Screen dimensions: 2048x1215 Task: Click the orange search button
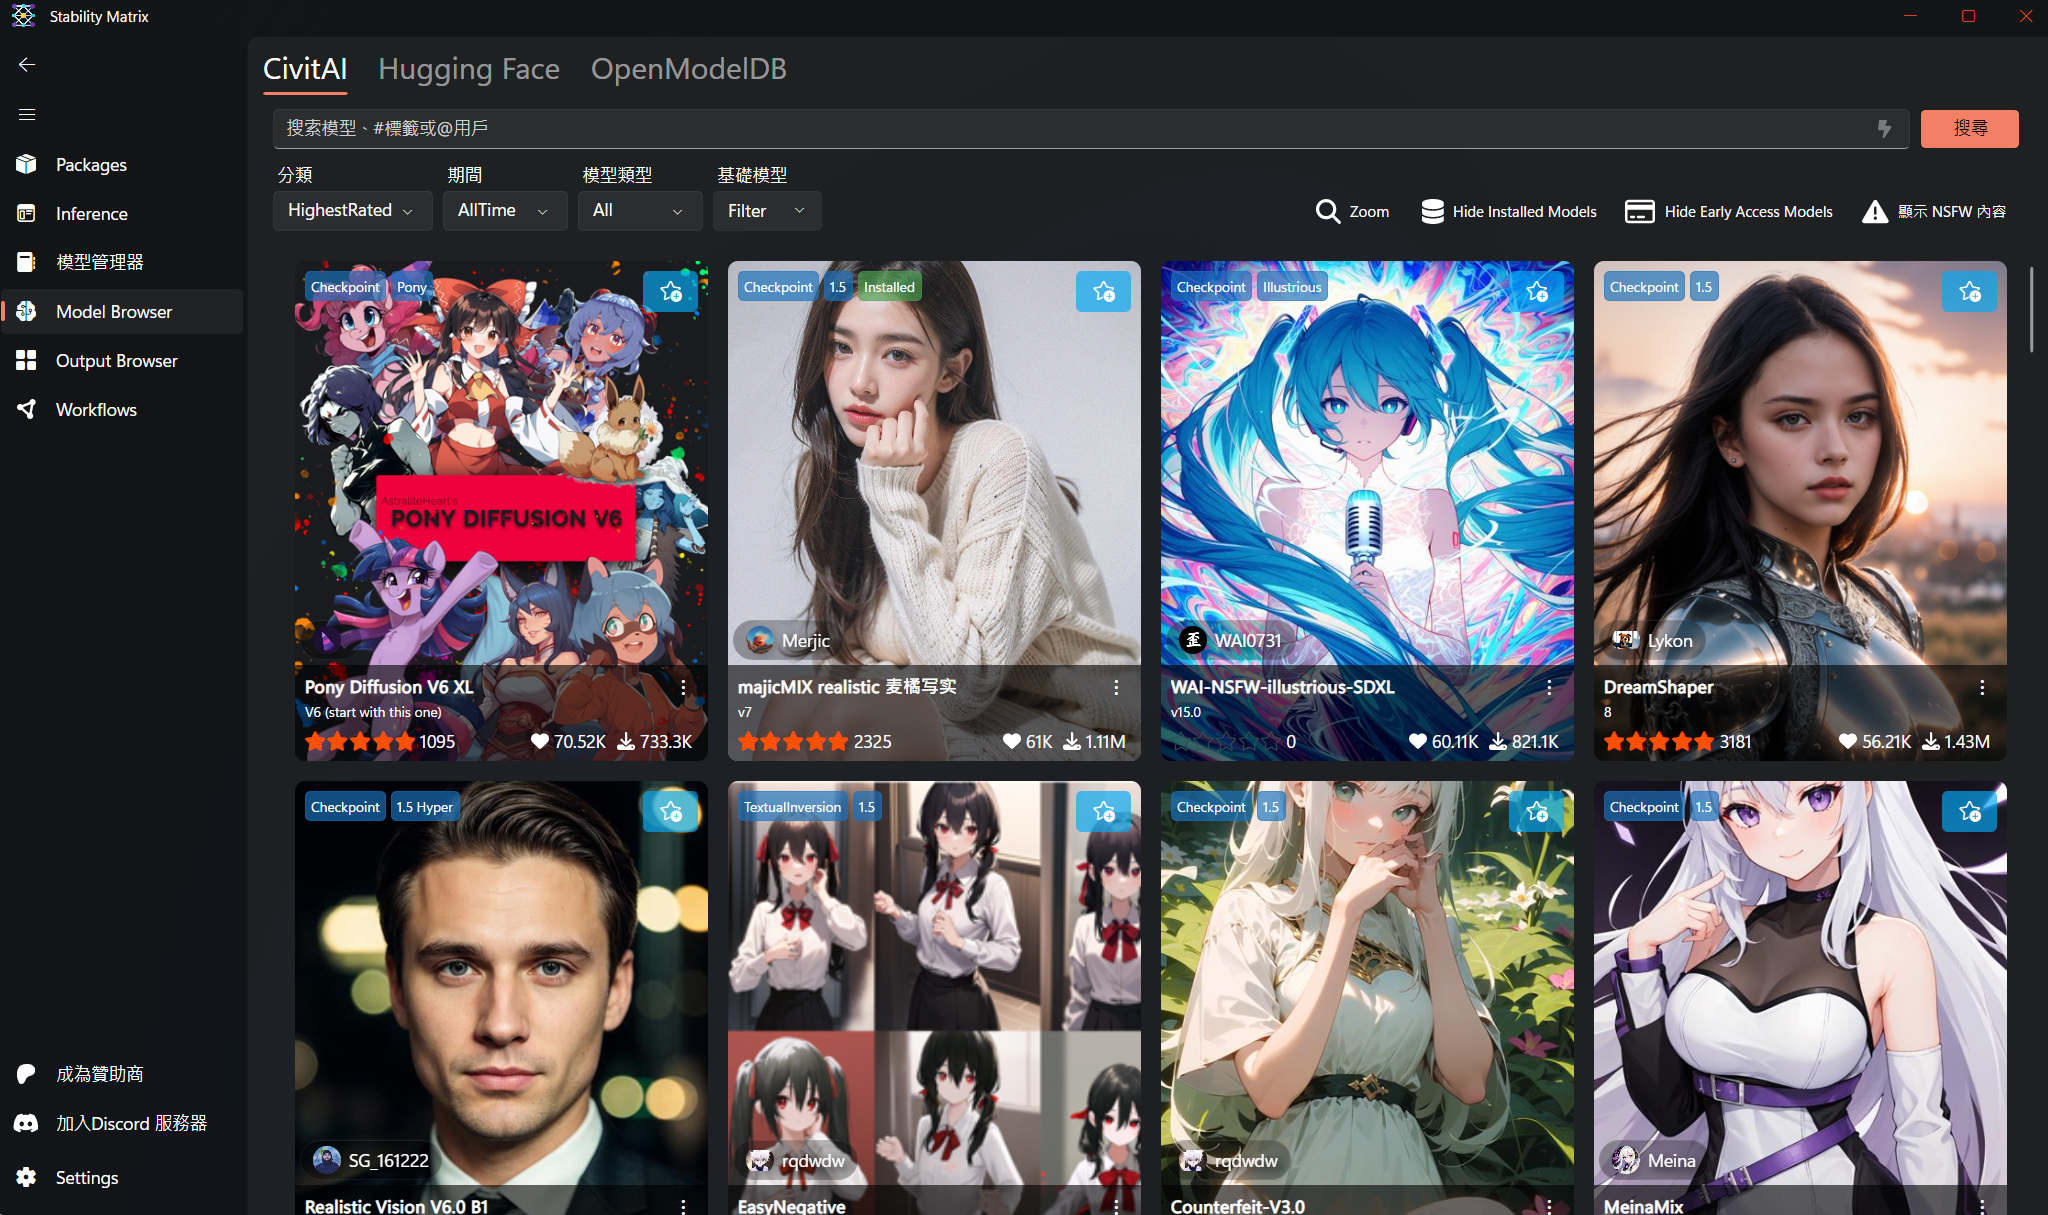tap(1969, 129)
